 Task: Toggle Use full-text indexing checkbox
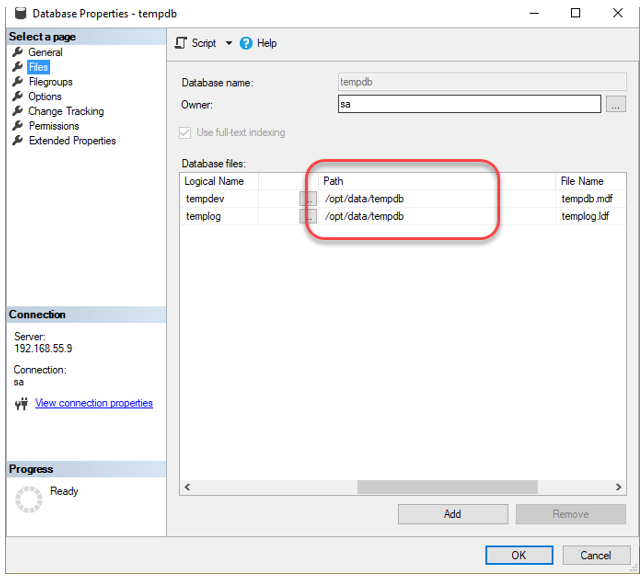[185, 132]
